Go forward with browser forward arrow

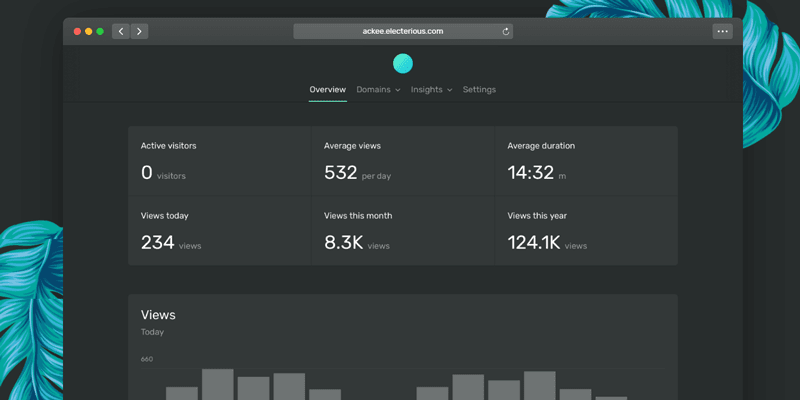tap(139, 31)
